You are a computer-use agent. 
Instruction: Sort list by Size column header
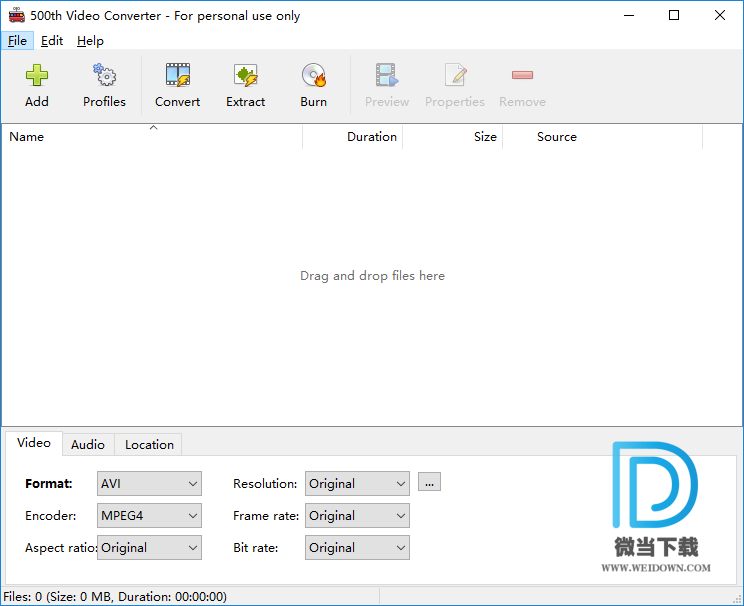point(453,137)
